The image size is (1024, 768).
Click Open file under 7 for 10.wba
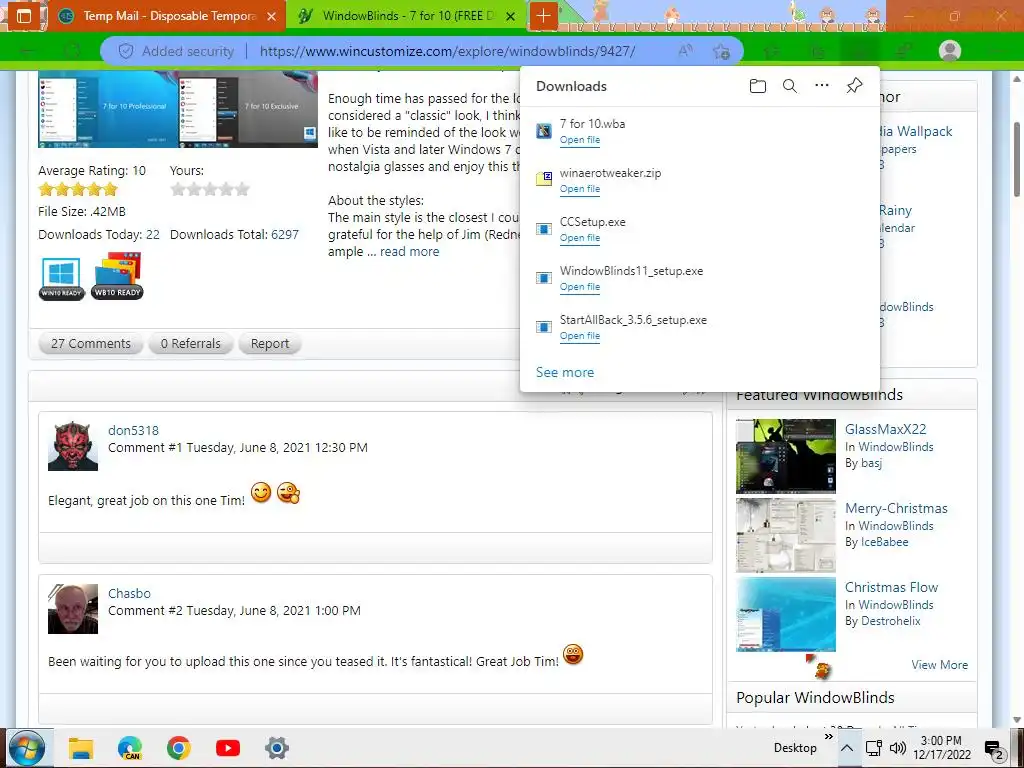tap(579, 140)
